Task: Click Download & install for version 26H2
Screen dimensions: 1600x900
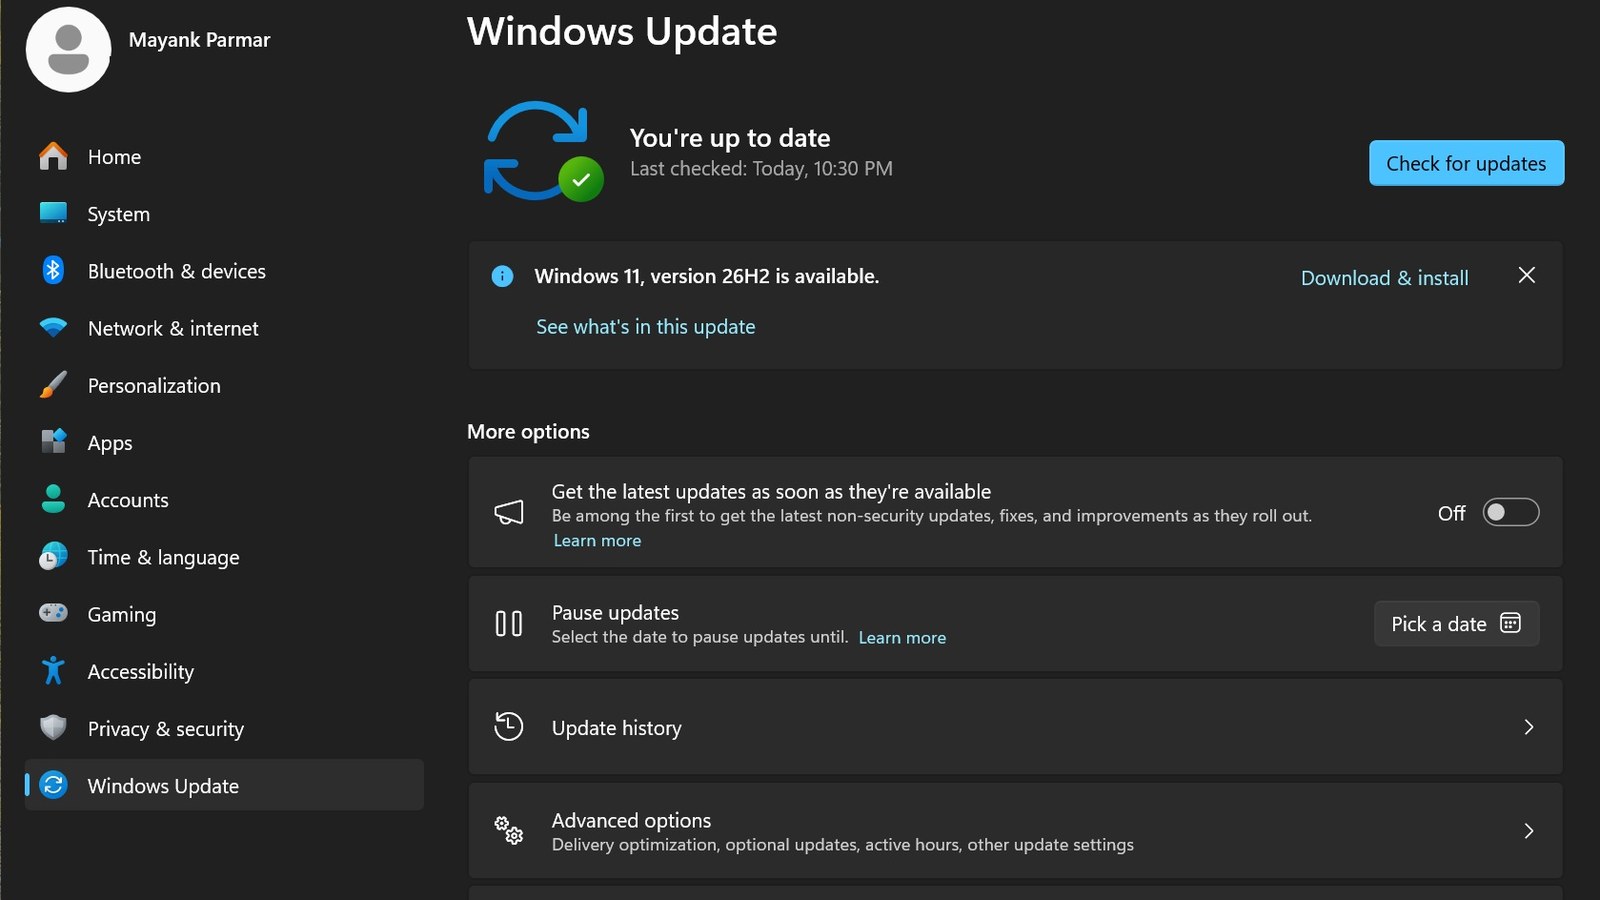Action: tap(1384, 278)
